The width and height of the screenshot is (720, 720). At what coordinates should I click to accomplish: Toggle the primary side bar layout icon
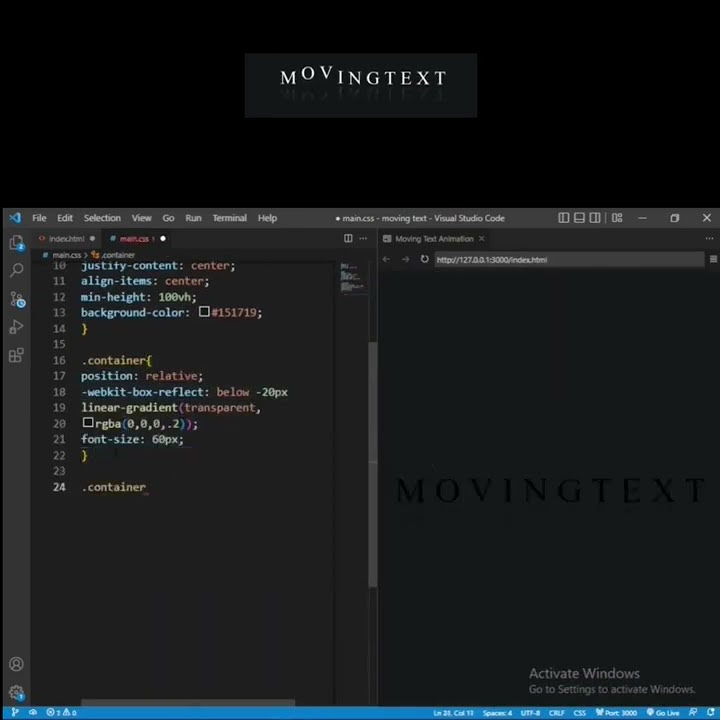[563, 218]
